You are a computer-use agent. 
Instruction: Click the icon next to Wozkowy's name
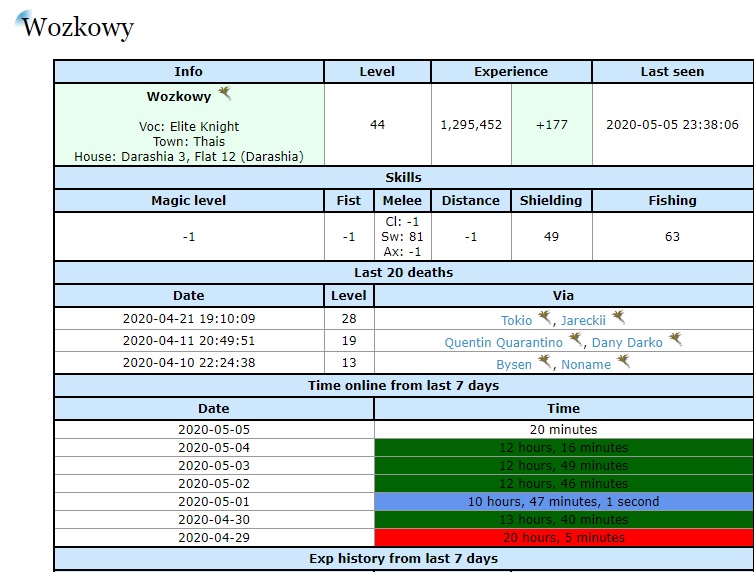(x=225, y=94)
